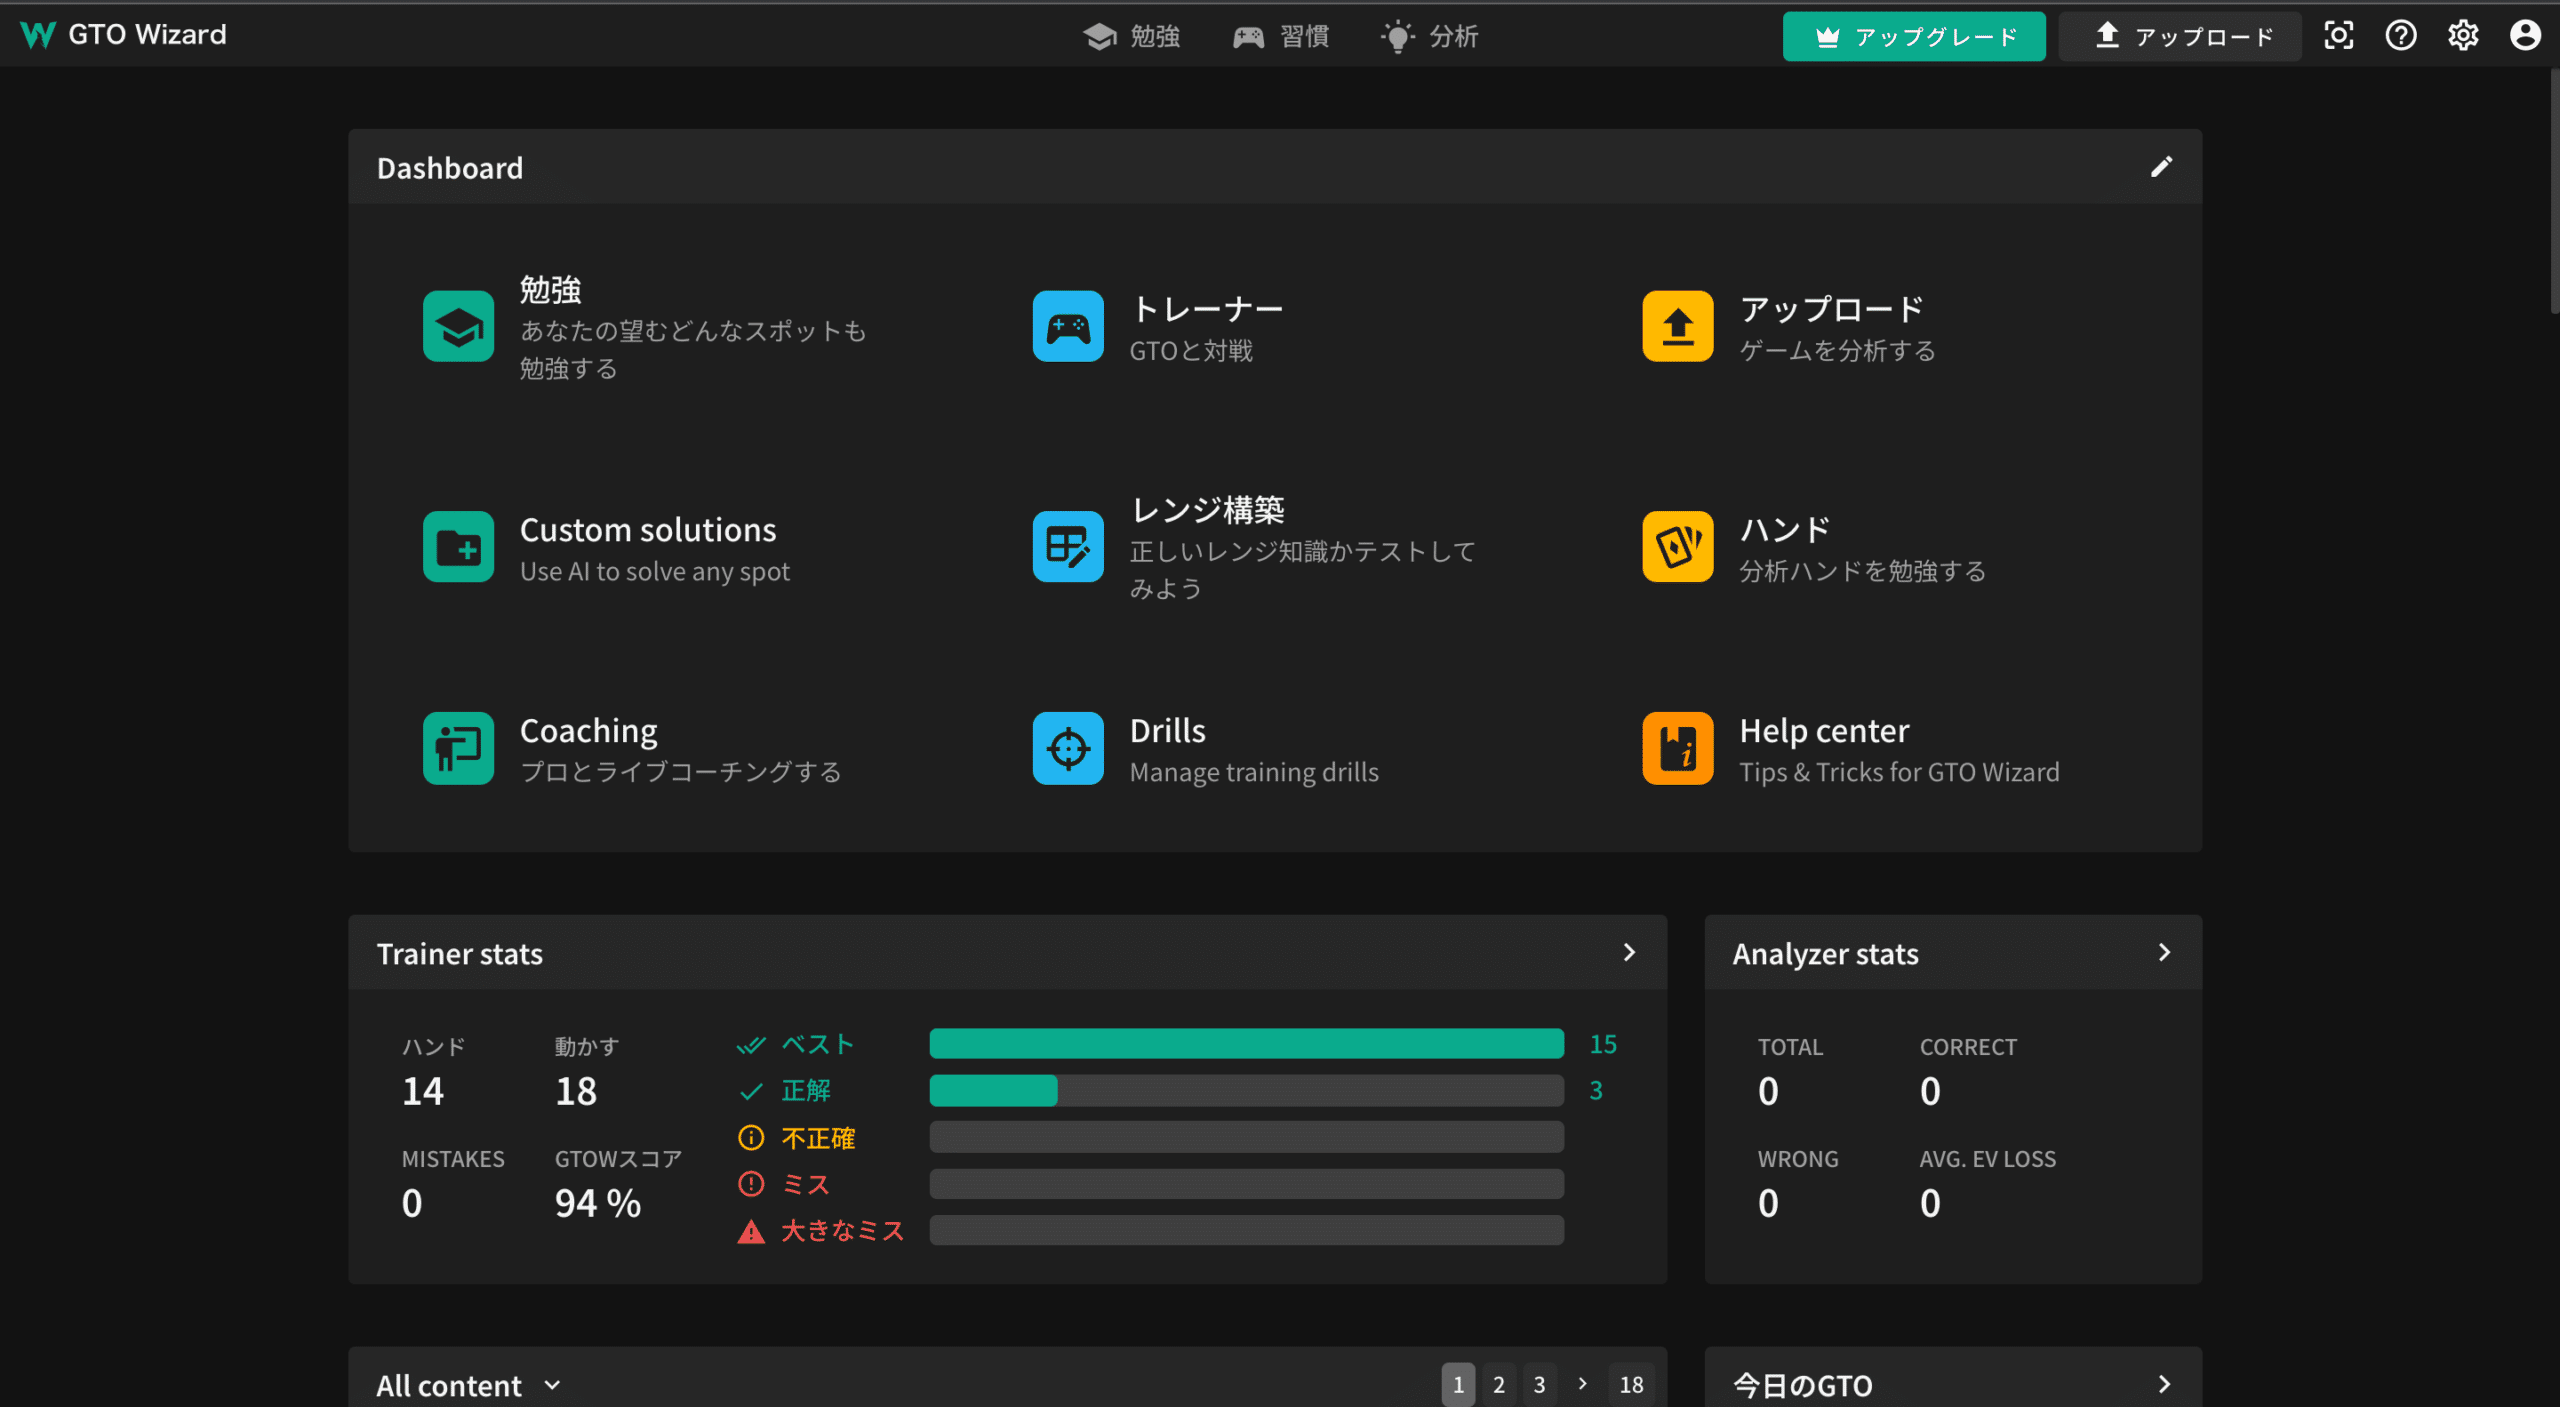Click the yellow アップロード upload arrow icon
2560x1407 pixels.
coord(1678,327)
